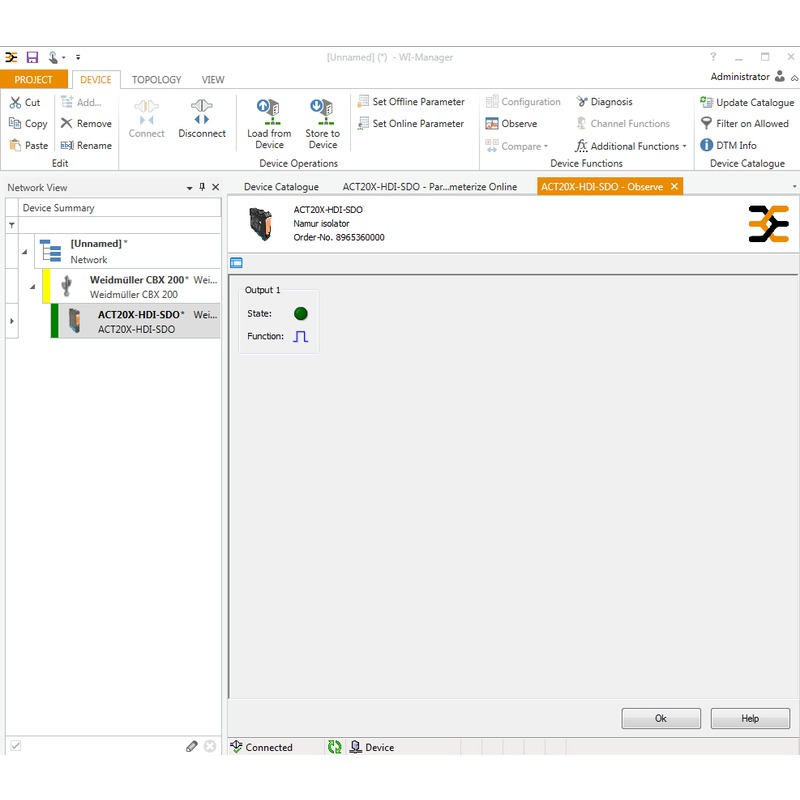Click the Add device button

82,102
